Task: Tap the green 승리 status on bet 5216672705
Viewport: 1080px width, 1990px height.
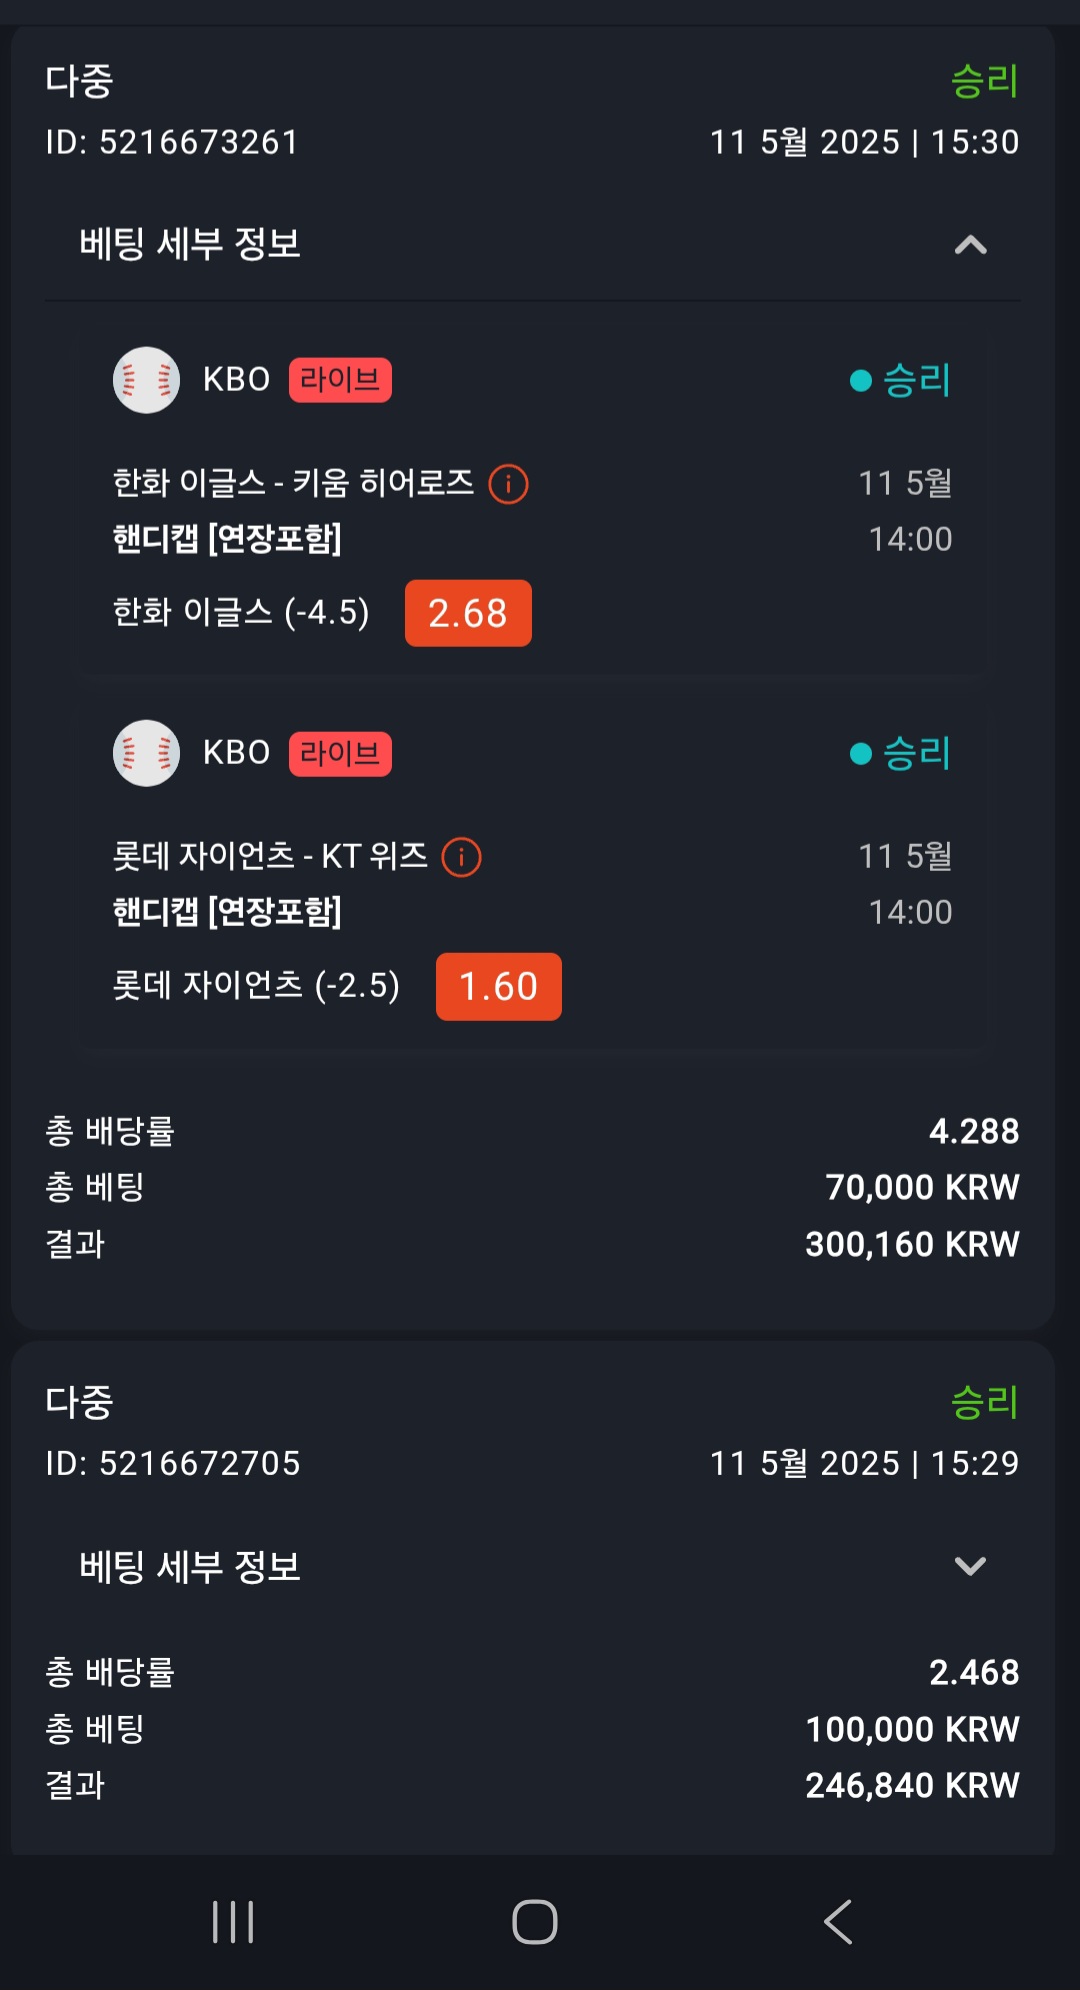Action: [x=984, y=1402]
